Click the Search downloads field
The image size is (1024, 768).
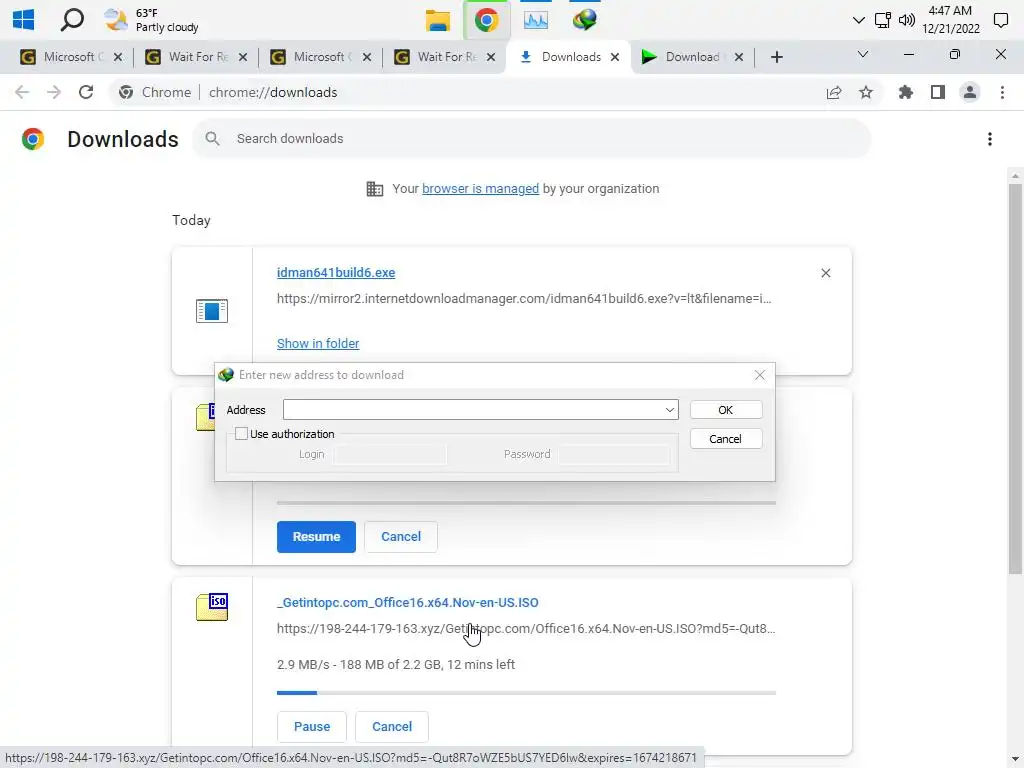(532, 138)
